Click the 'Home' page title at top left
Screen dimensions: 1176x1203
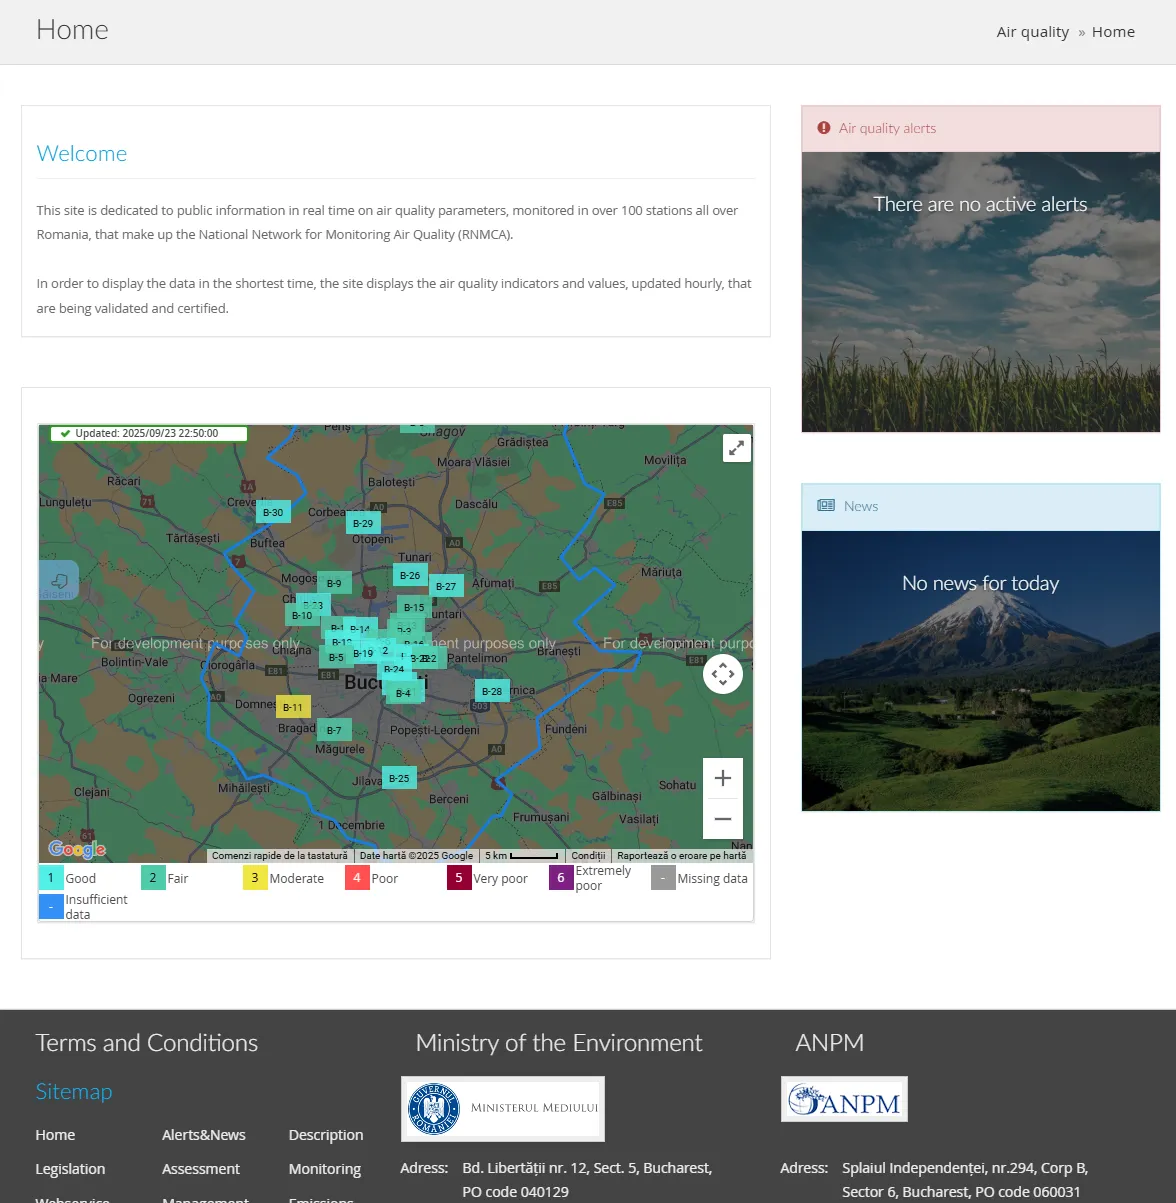[x=72, y=30]
